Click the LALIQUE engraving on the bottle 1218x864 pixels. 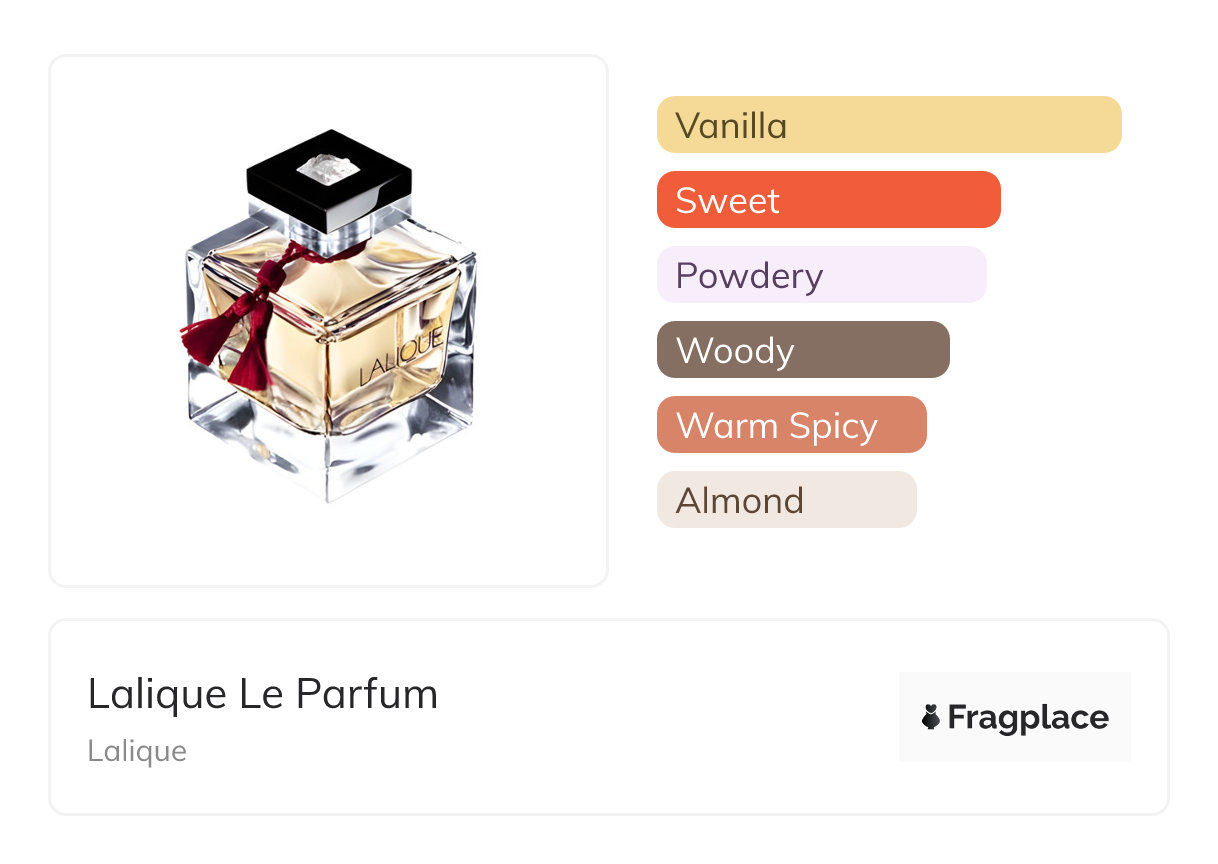click(401, 355)
